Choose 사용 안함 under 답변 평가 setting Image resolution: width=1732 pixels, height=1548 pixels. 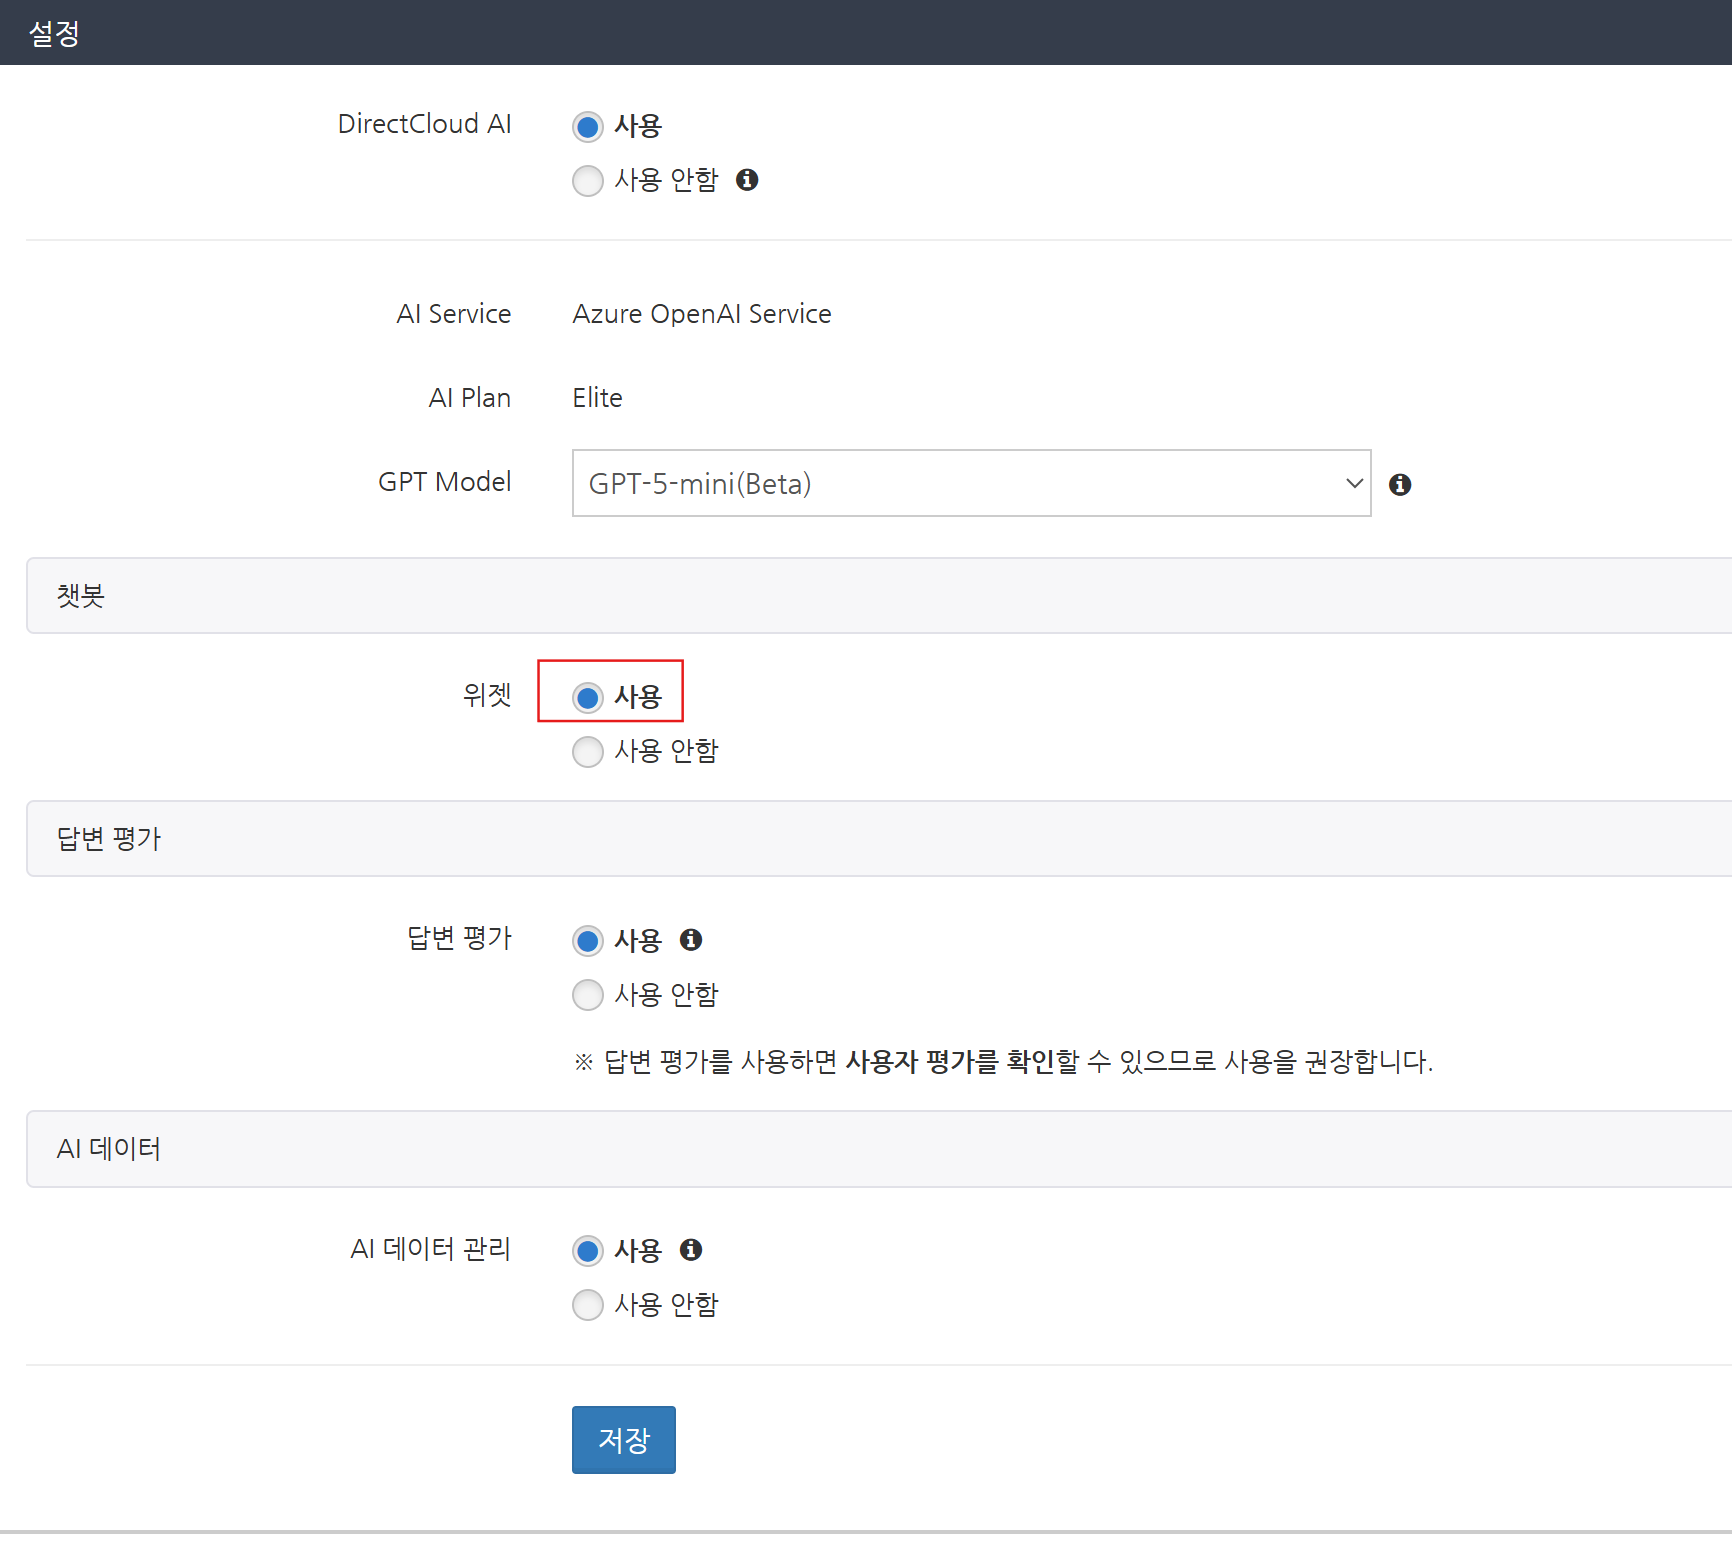coord(588,995)
